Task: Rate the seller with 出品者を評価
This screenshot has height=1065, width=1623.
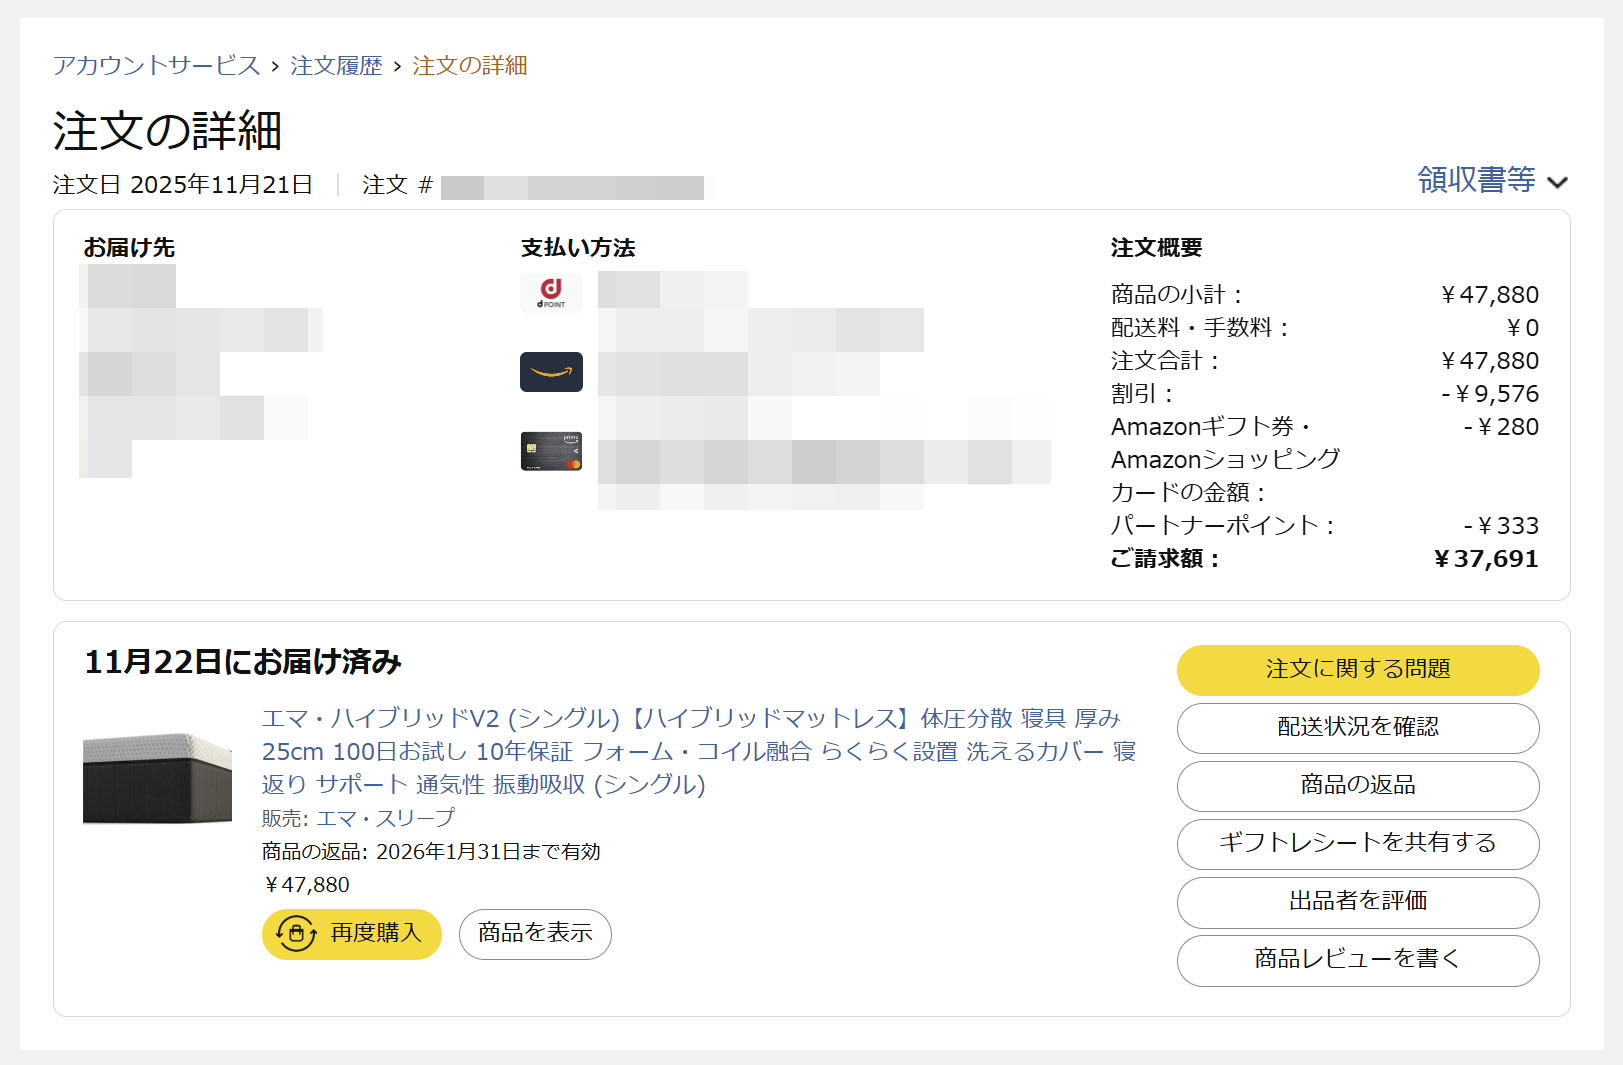Action: (x=1357, y=902)
